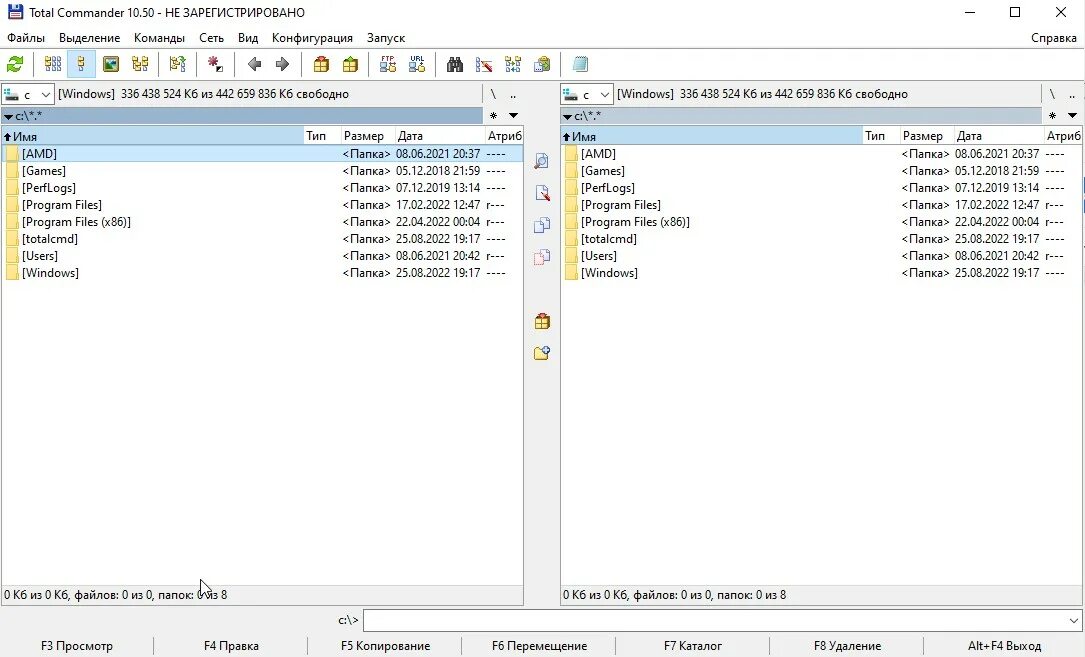Click the unpack files toolbar icon
Image resolution: width=1085 pixels, height=657 pixels.
click(350, 64)
